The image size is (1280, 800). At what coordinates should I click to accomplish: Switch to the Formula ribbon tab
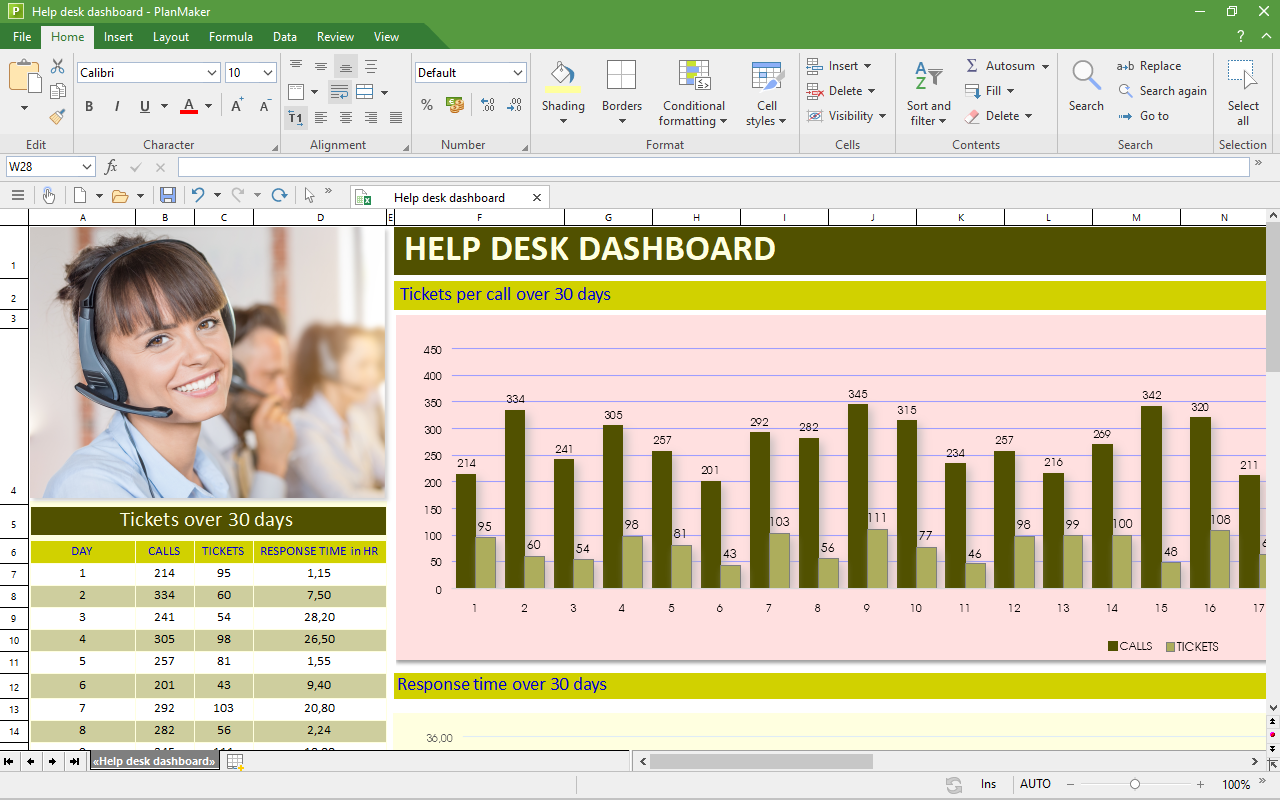pyautogui.click(x=231, y=37)
